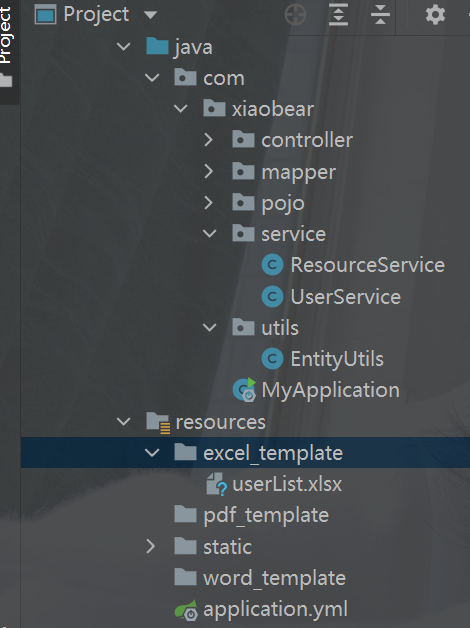The width and height of the screenshot is (470, 628).
Task: Click the Select Opened File locate icon
Action: tap(295, 15)
